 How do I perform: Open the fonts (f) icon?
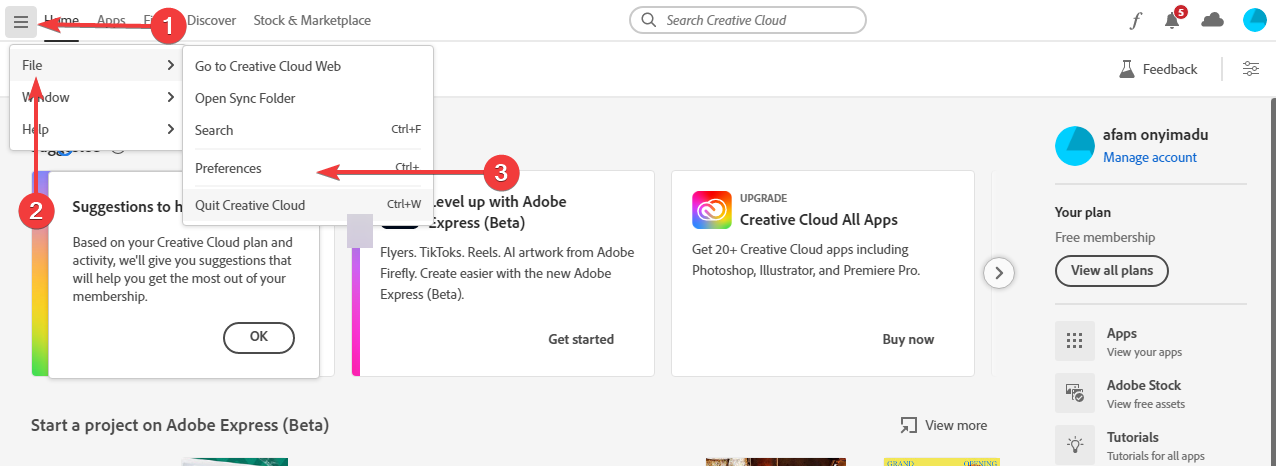(1135, 20)
